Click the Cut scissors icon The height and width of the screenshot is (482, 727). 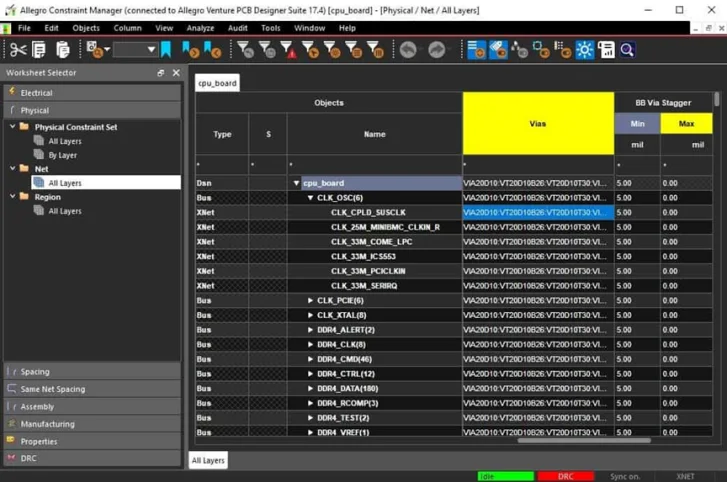coord(18,49)
